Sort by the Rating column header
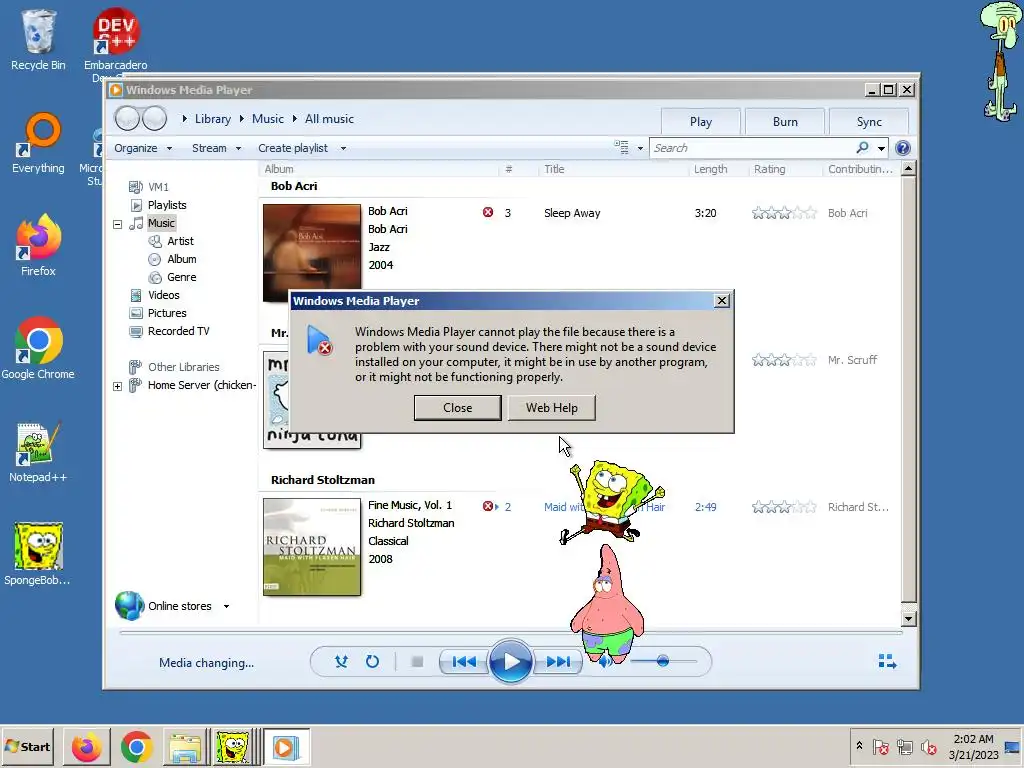Screen dimensions: 1024x768 pos(769,169)
